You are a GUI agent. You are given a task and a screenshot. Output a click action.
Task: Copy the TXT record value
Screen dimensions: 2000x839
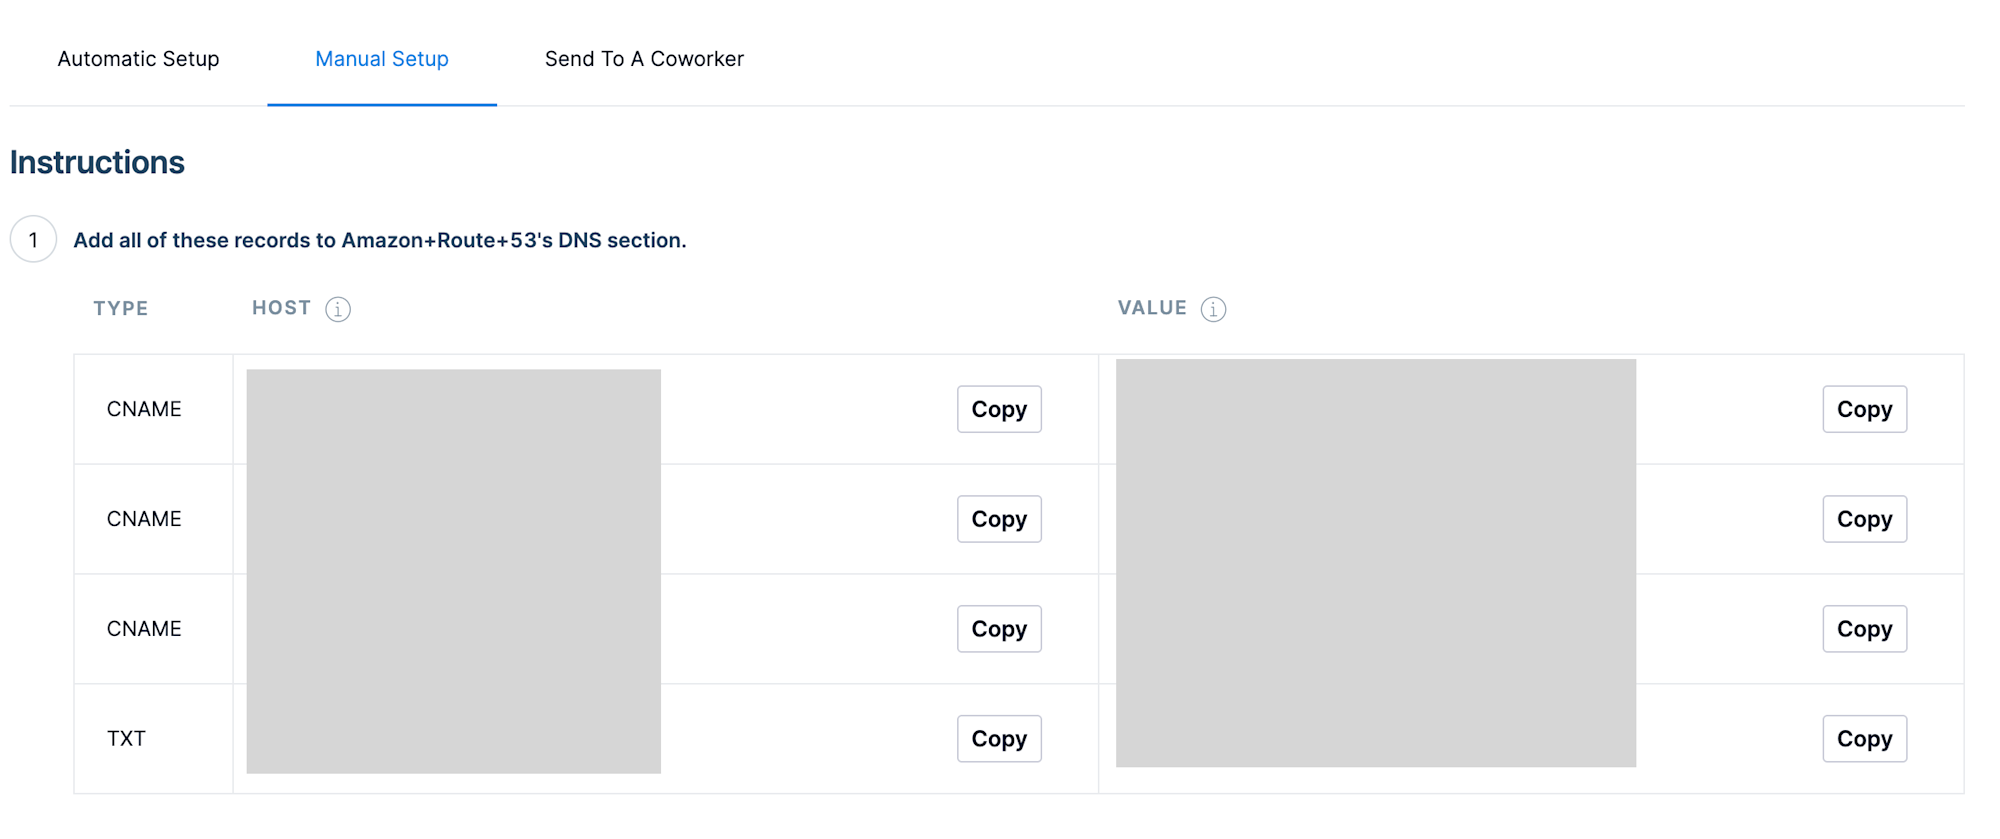tap(1864, 739)
